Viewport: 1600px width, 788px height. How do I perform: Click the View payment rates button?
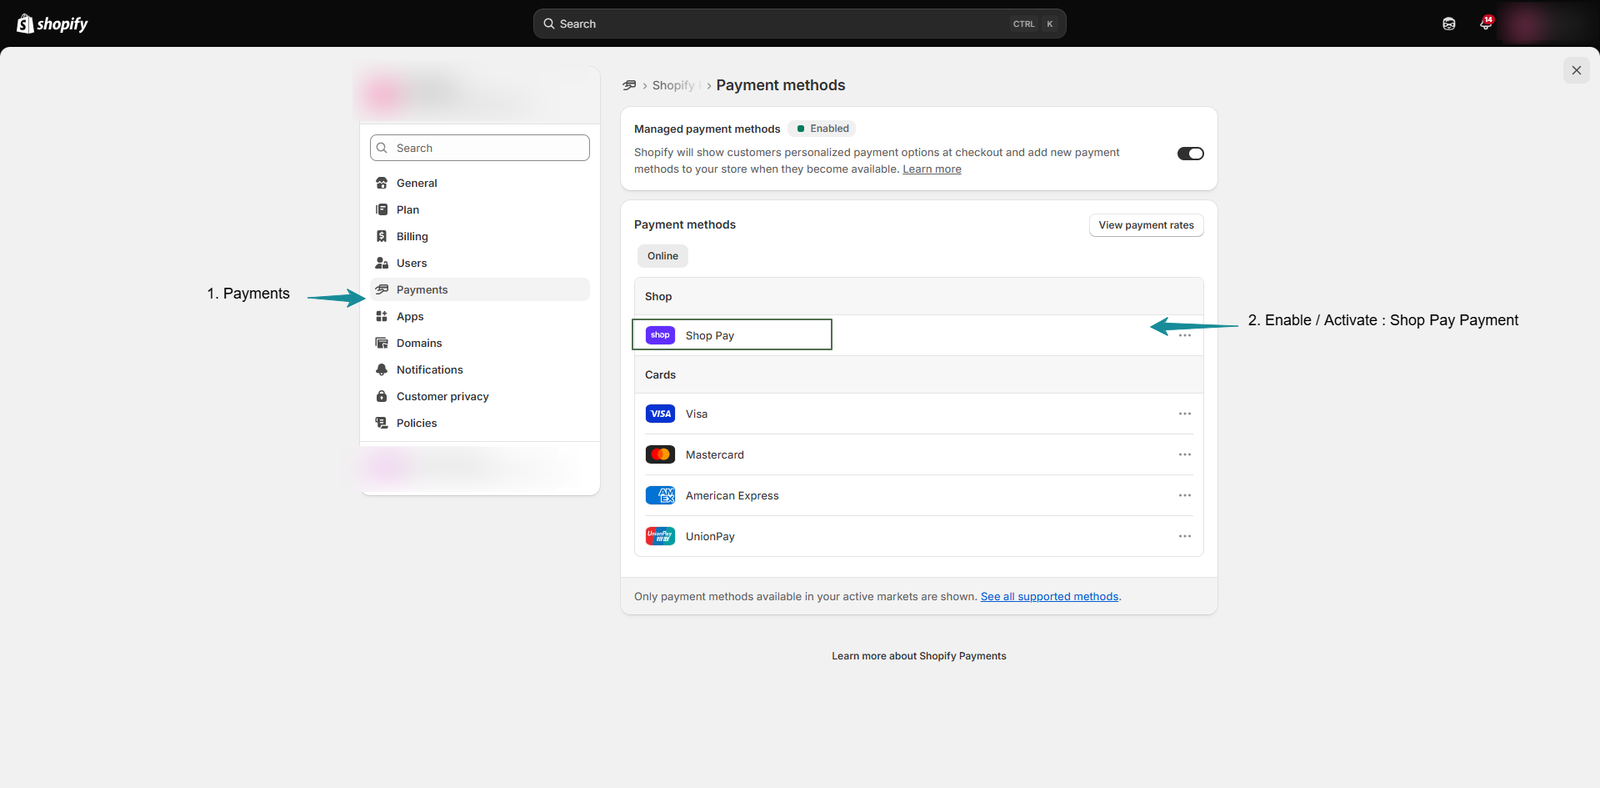click(x=1146, y=225)
